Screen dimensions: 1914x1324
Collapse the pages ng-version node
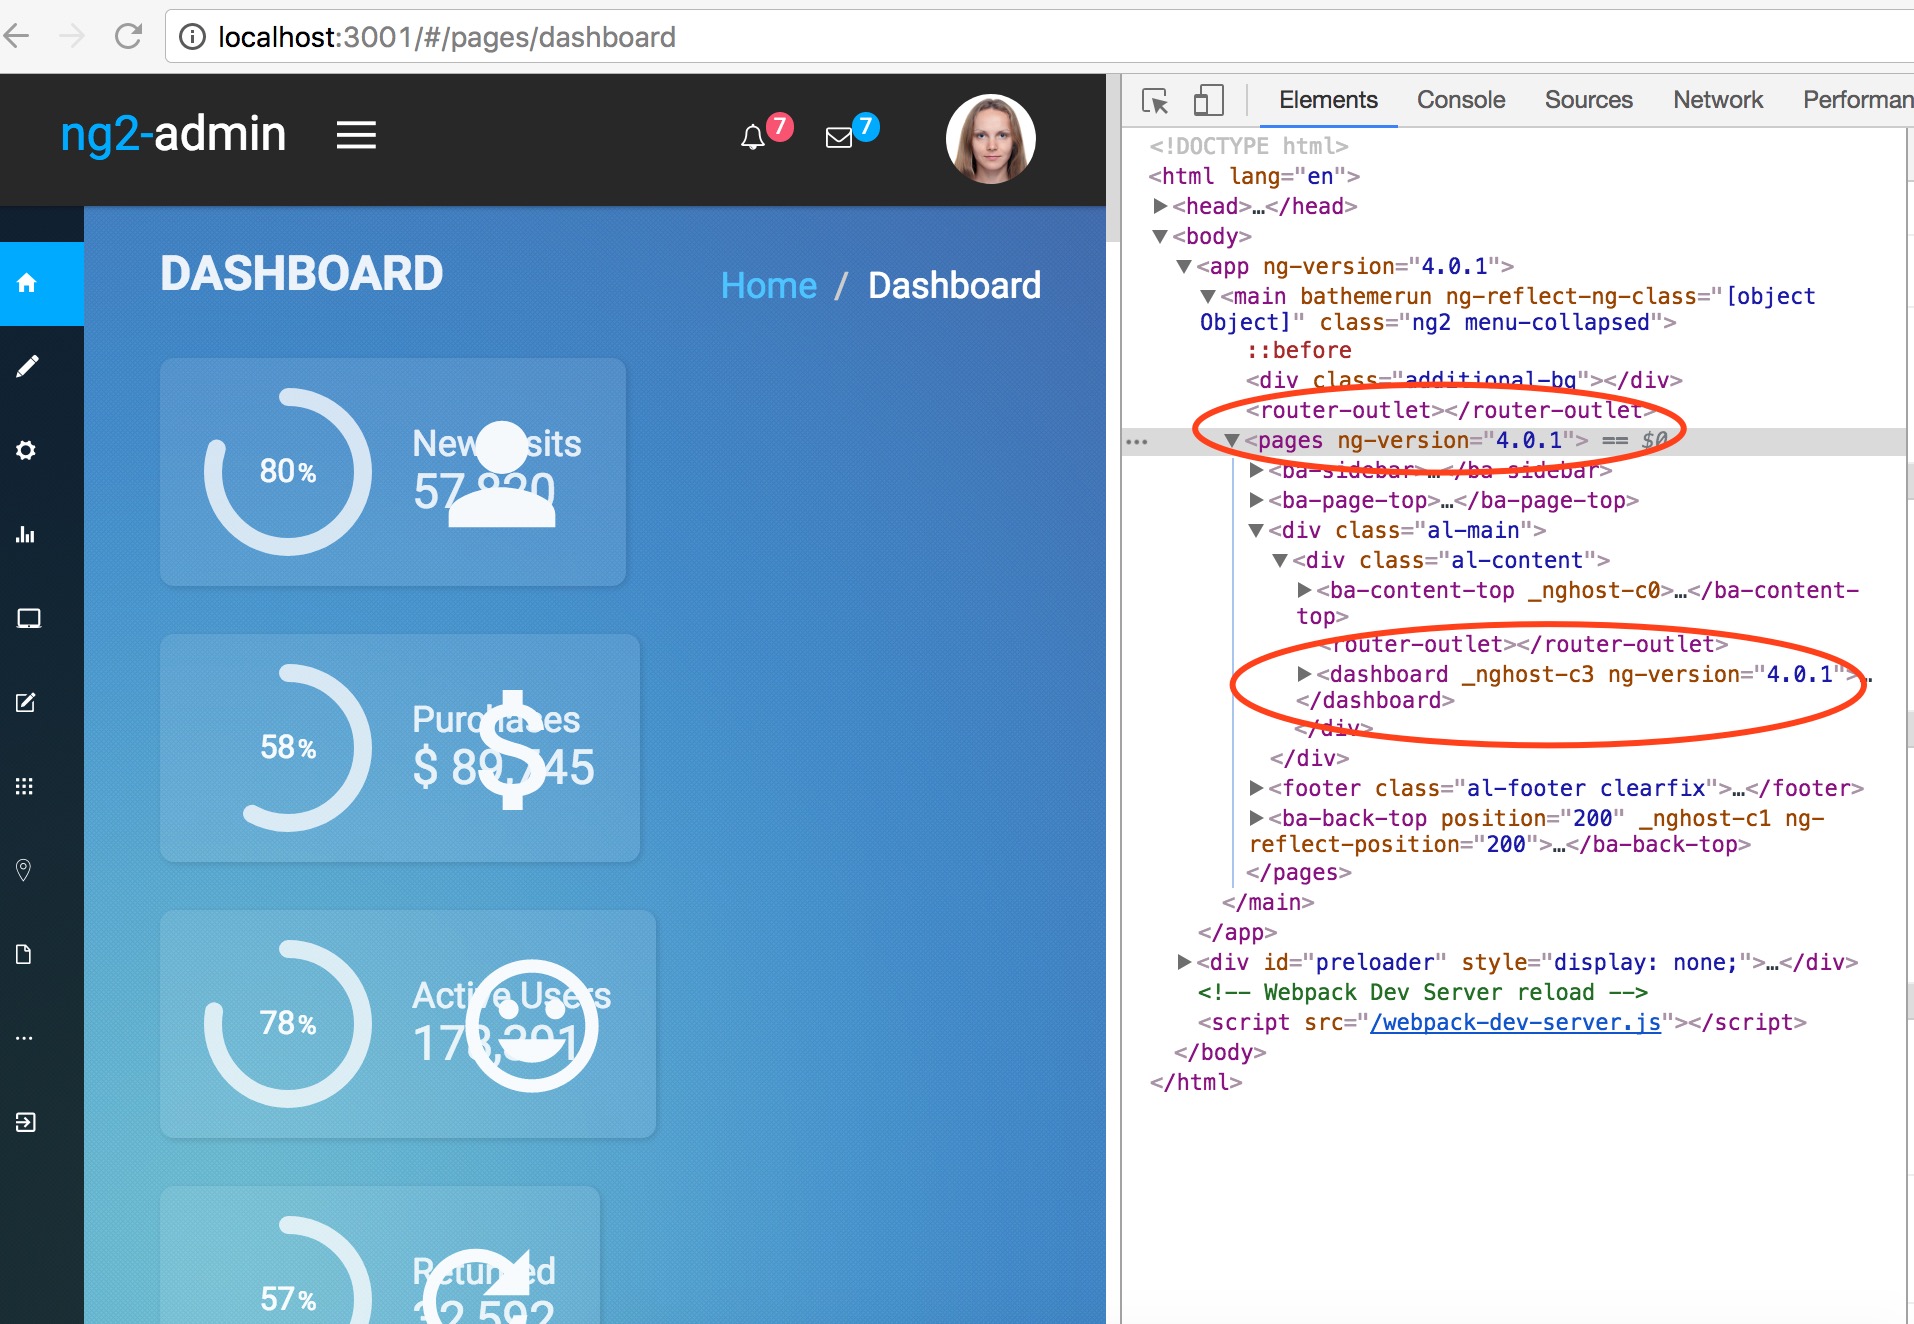tap(1232, 441)
